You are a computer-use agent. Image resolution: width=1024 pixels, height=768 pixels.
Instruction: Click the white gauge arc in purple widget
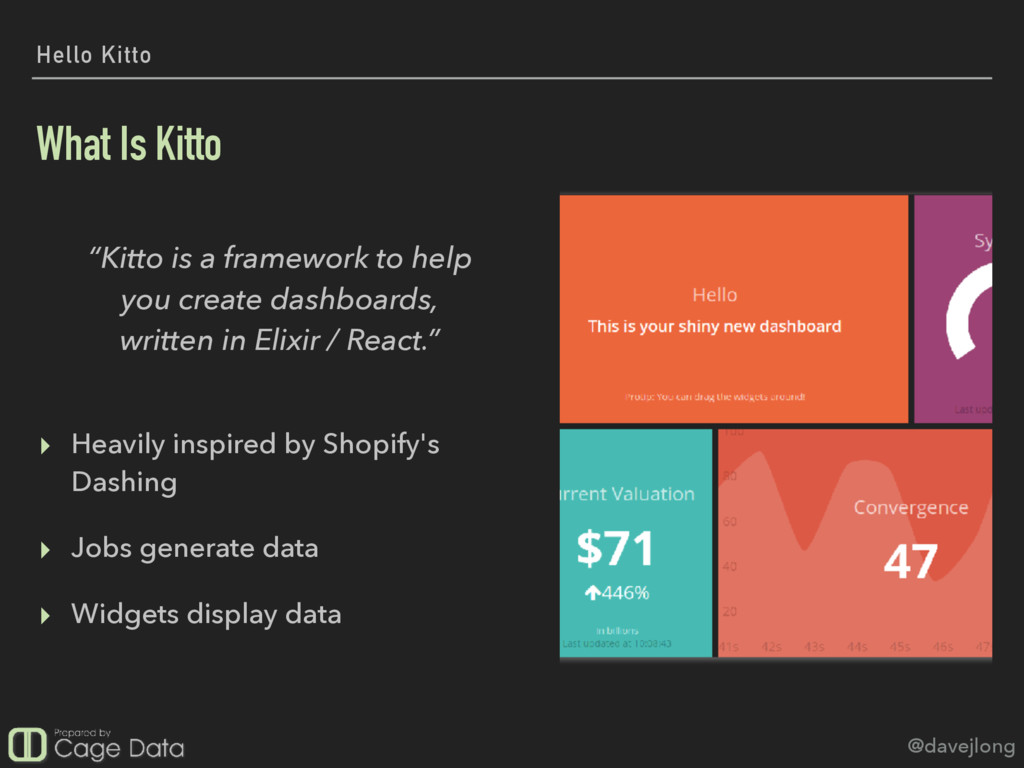click(x=968, y=312)
